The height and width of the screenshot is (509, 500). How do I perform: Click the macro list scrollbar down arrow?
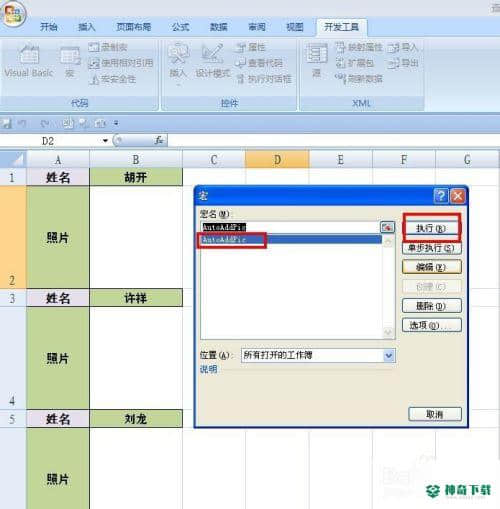[388, 332]
